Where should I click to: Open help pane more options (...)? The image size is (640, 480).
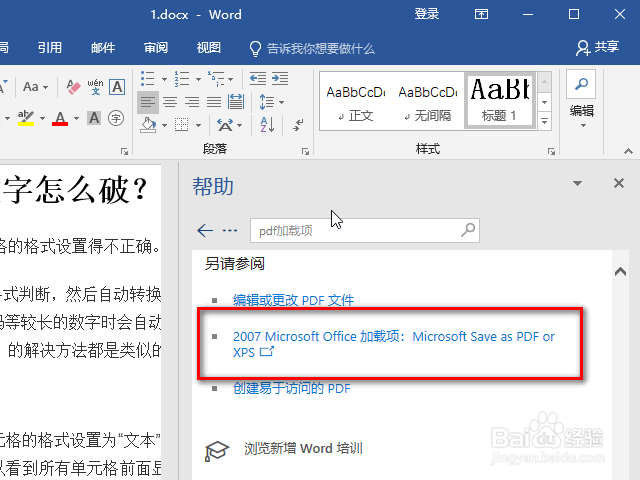[x=230, y=231]
